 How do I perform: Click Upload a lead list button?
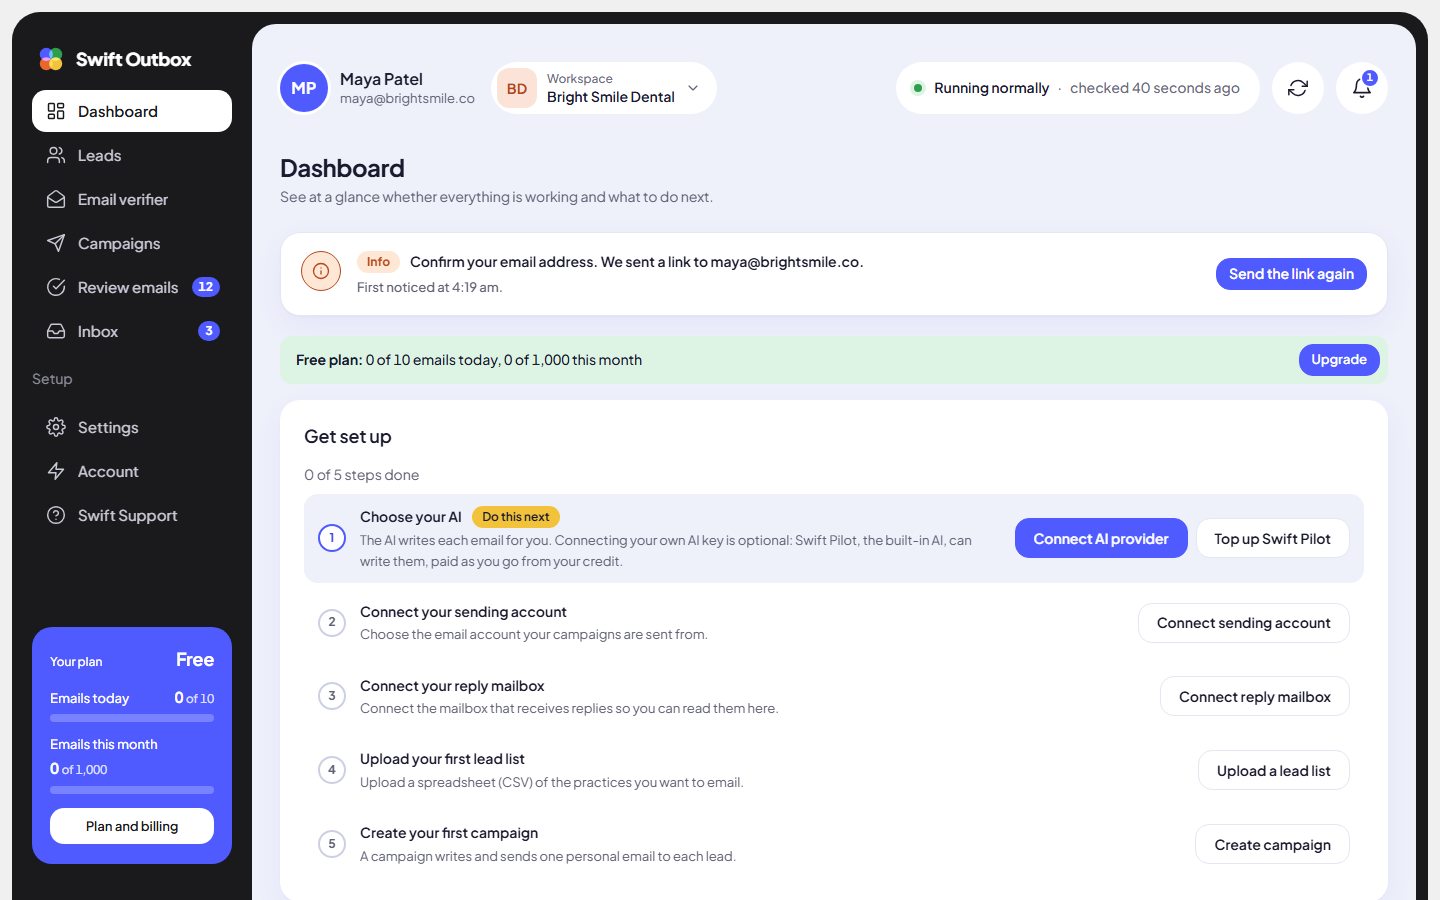[x=1274, y=771]
